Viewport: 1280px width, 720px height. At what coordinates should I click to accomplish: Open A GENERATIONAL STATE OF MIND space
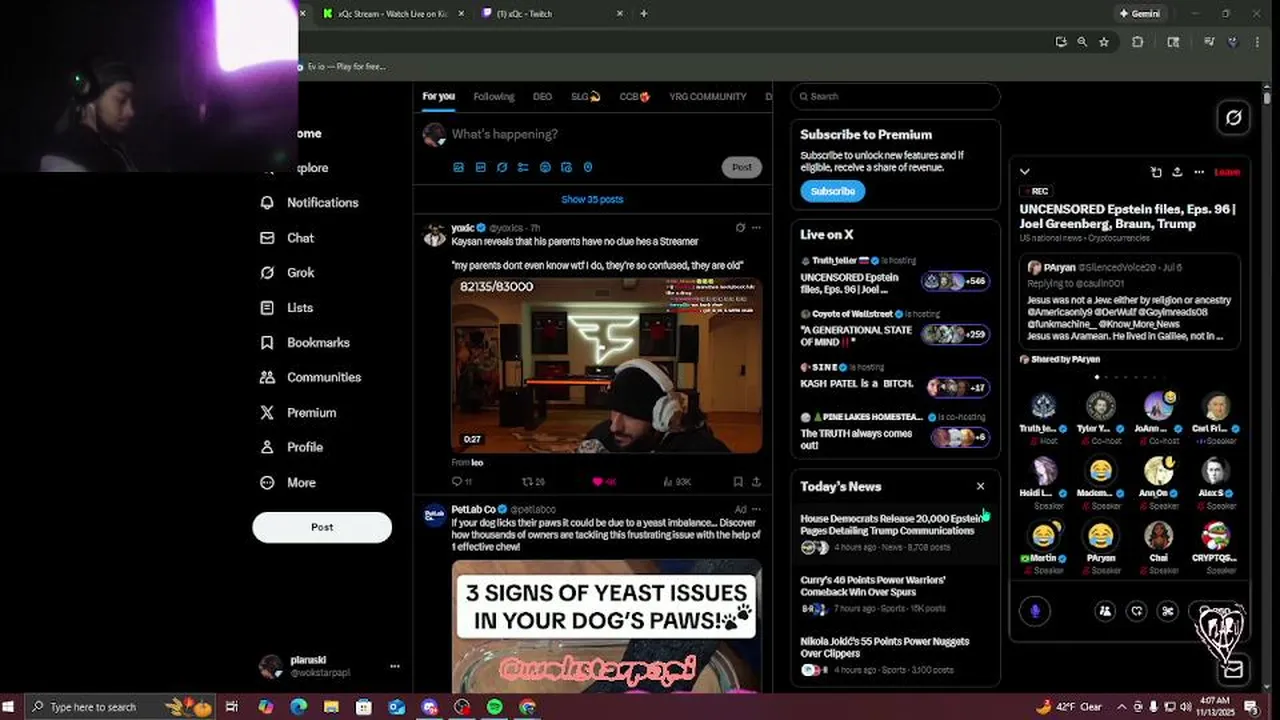(x=895, y=329)
